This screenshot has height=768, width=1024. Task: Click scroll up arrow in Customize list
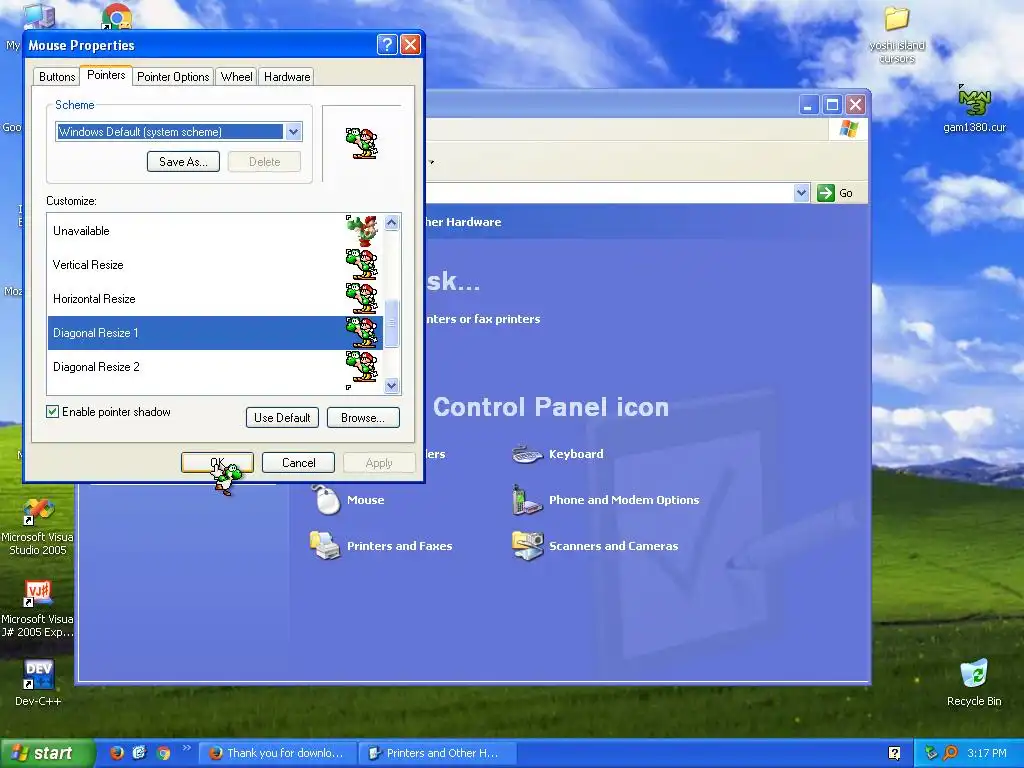pos(392,223)
